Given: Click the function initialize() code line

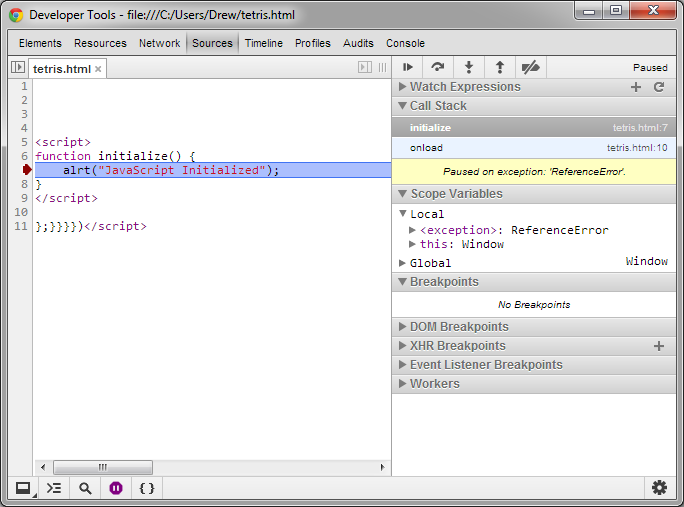Looking at the screenshot, I should click(x=115, y=156).
